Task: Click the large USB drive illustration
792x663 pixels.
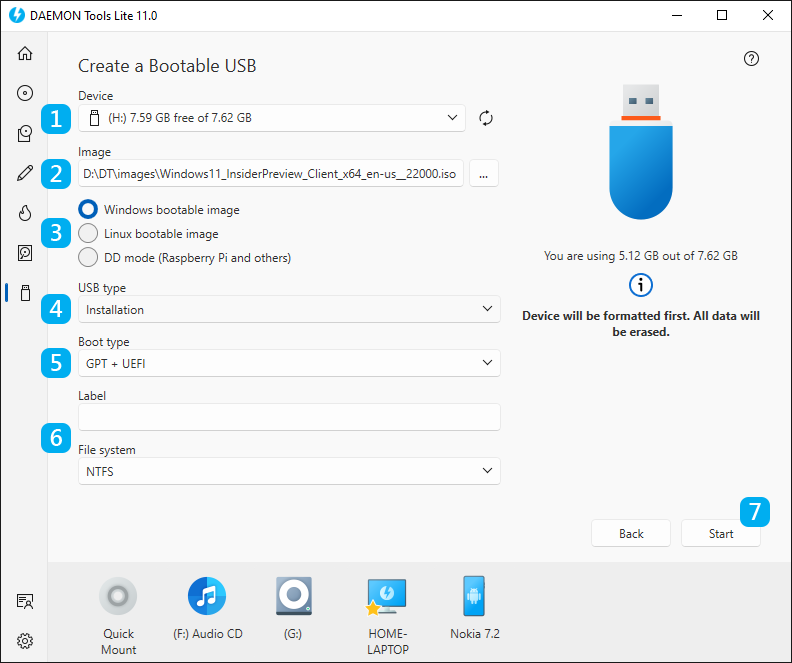Action: [x=640, y=151]
